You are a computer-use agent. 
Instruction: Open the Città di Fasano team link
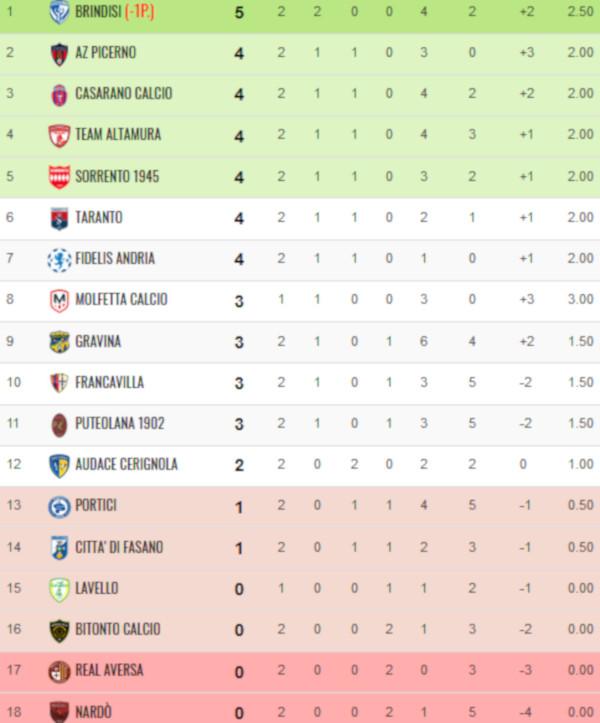119,547
